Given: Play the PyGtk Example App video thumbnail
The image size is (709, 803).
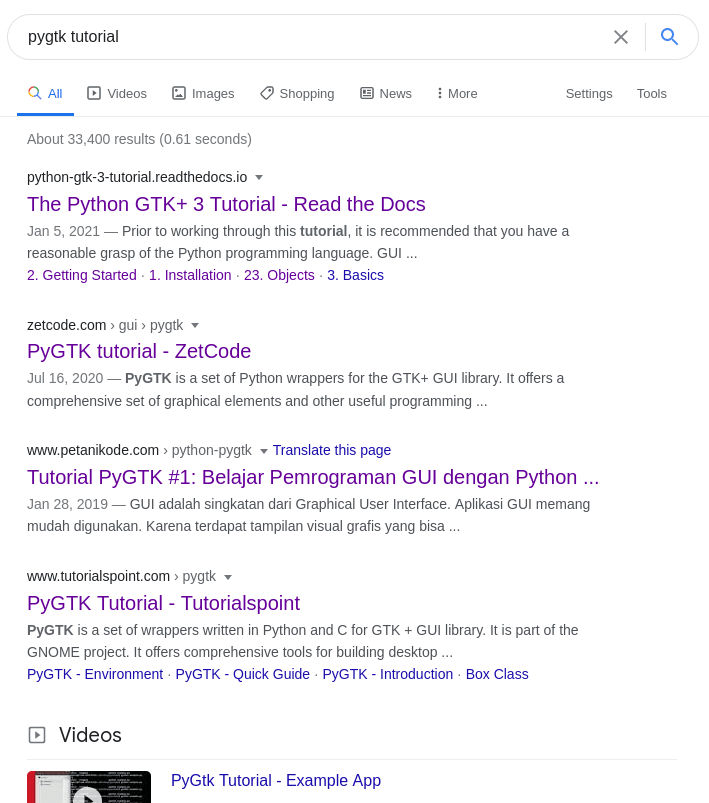Looking at the screenshot, I should click(x=89, y=788).
